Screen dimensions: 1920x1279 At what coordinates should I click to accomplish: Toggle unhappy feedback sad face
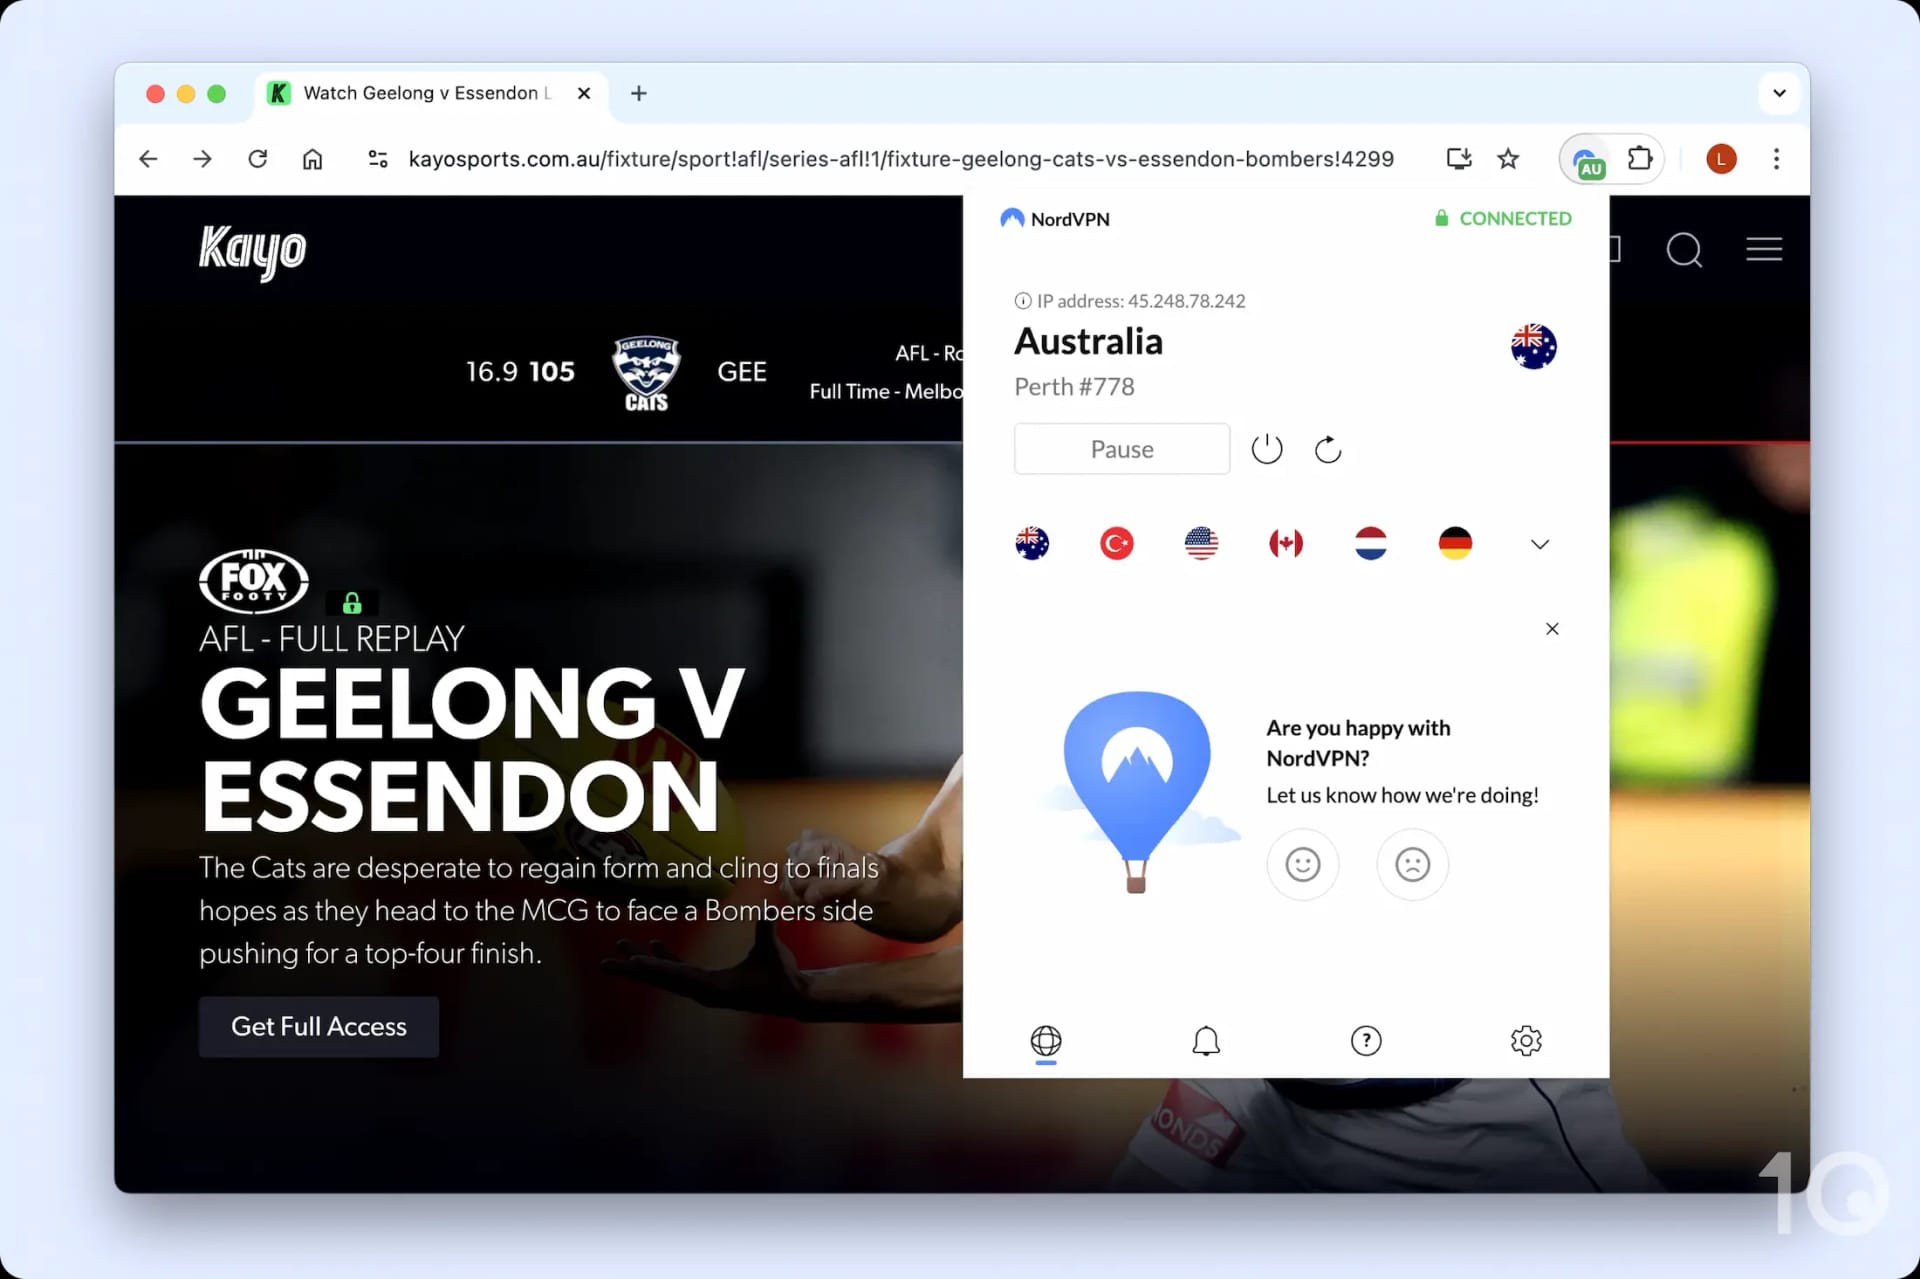(x=1412, y=862)
